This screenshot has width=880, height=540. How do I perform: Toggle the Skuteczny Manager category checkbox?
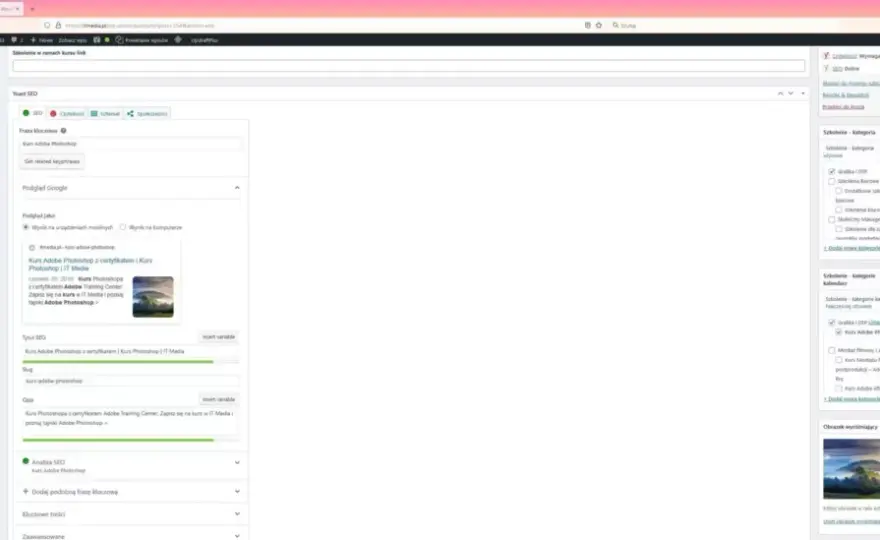(832, 219)
